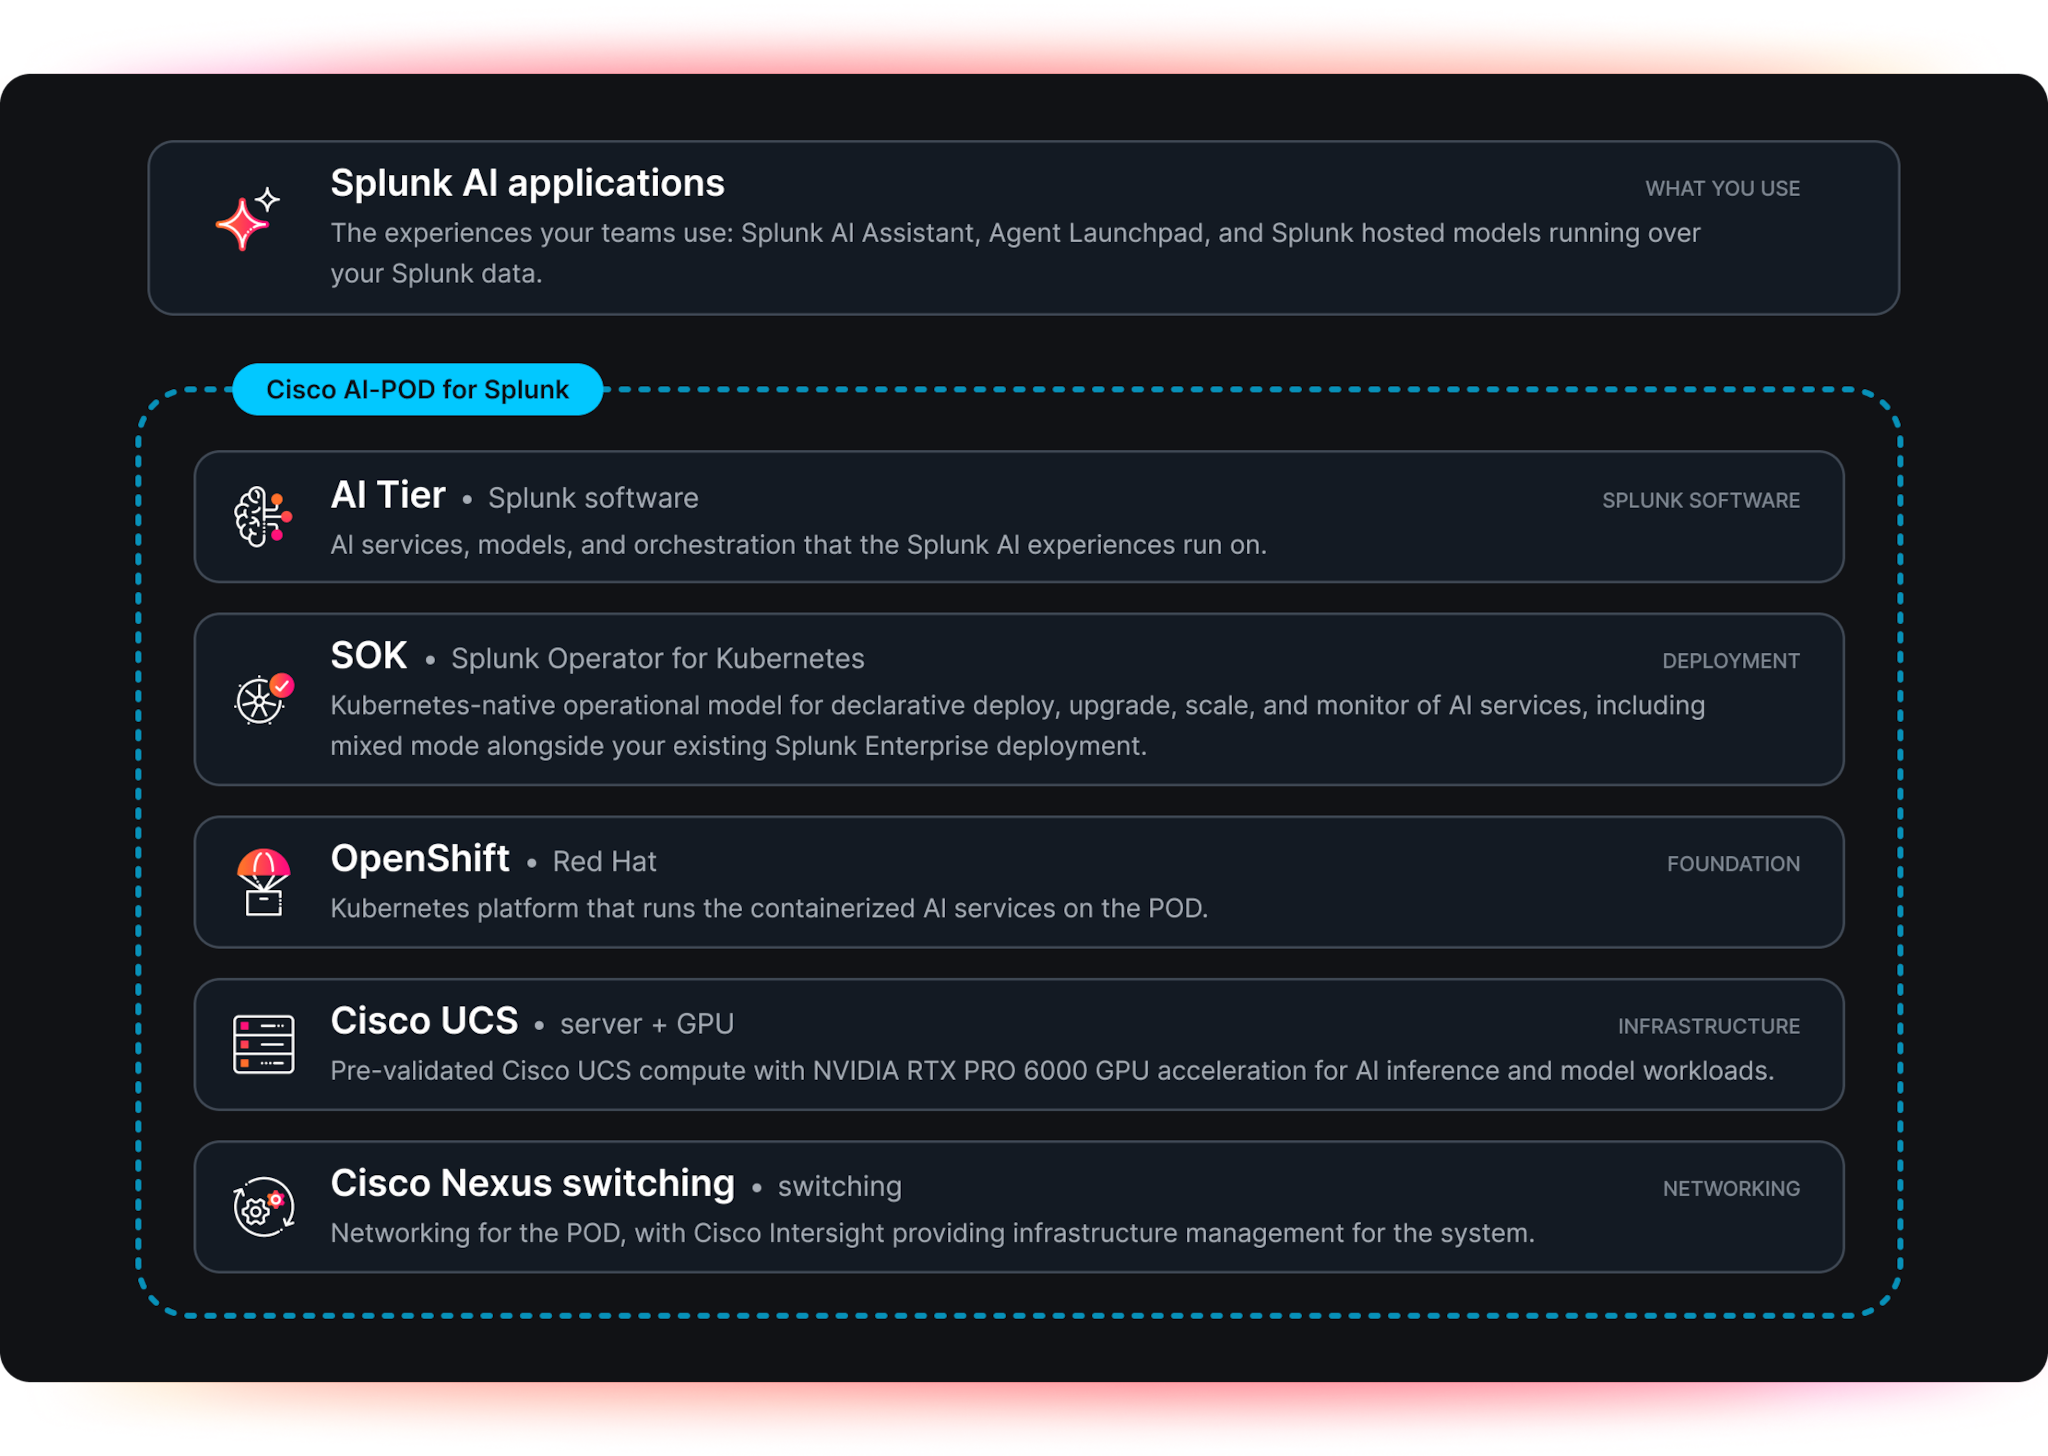This screenshot has width=2048, height=1456.
Task: Click the description 'AI services, models, and orchestration'
Action: tap(798, 545)
